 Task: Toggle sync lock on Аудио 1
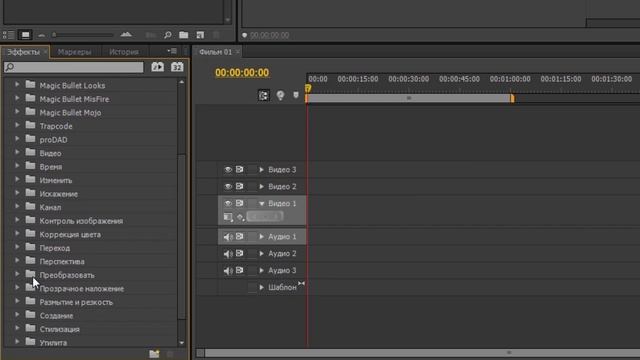tap(240, 236)
